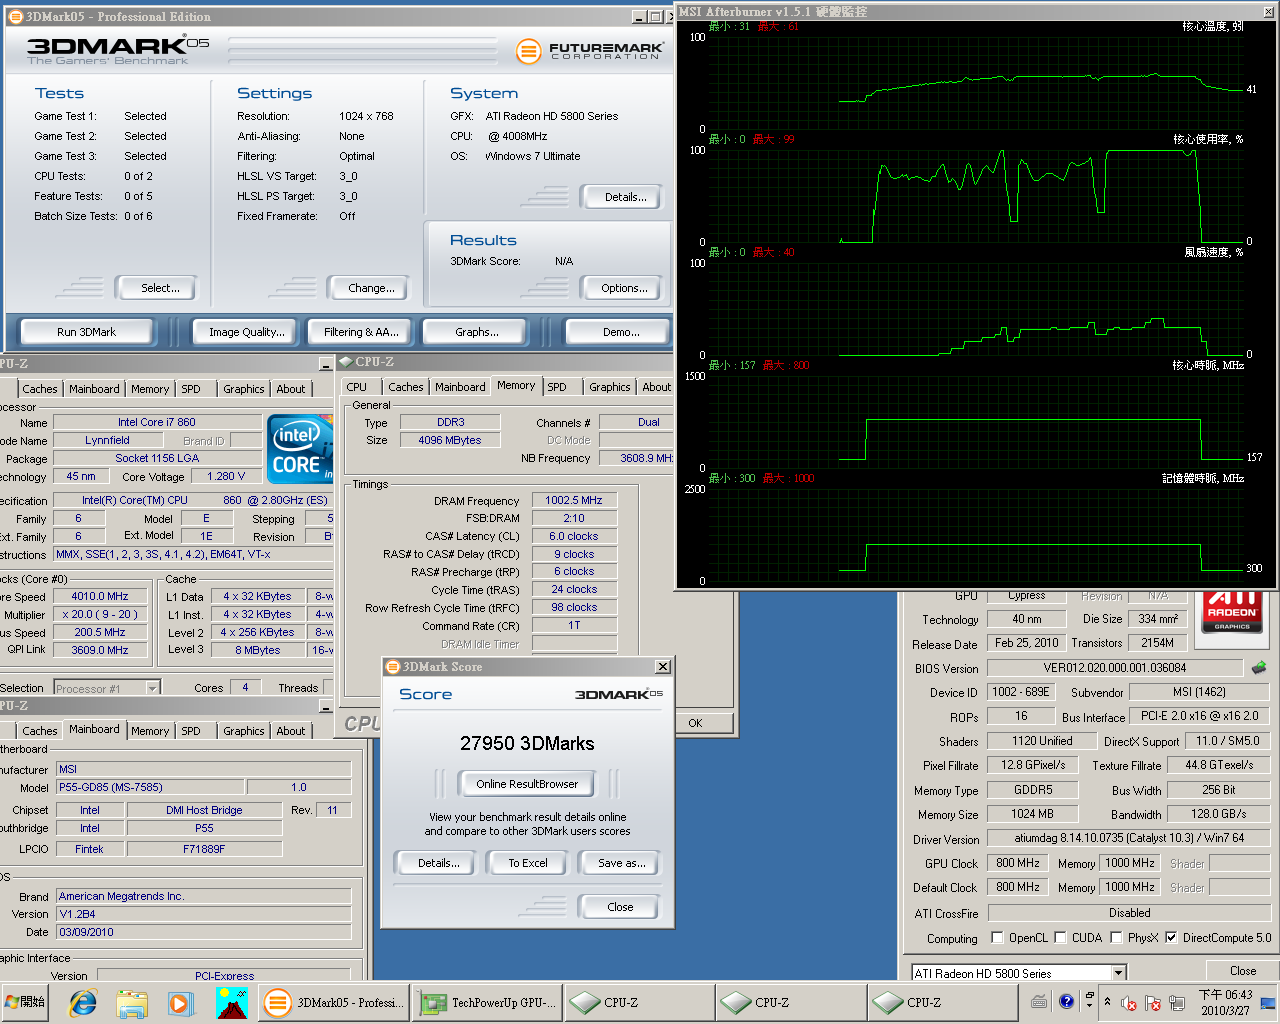Open SPD tab in the timings CPU-Z window

pos(557,387)
